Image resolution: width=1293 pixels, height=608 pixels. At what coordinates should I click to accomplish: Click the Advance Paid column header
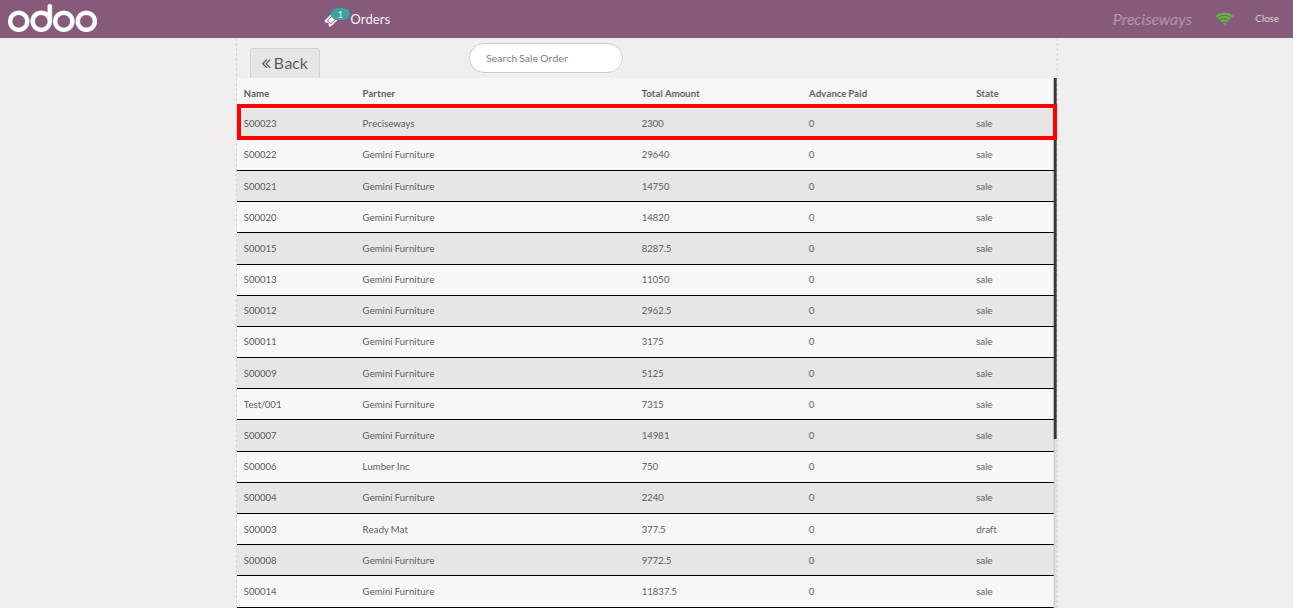[837, 93]
